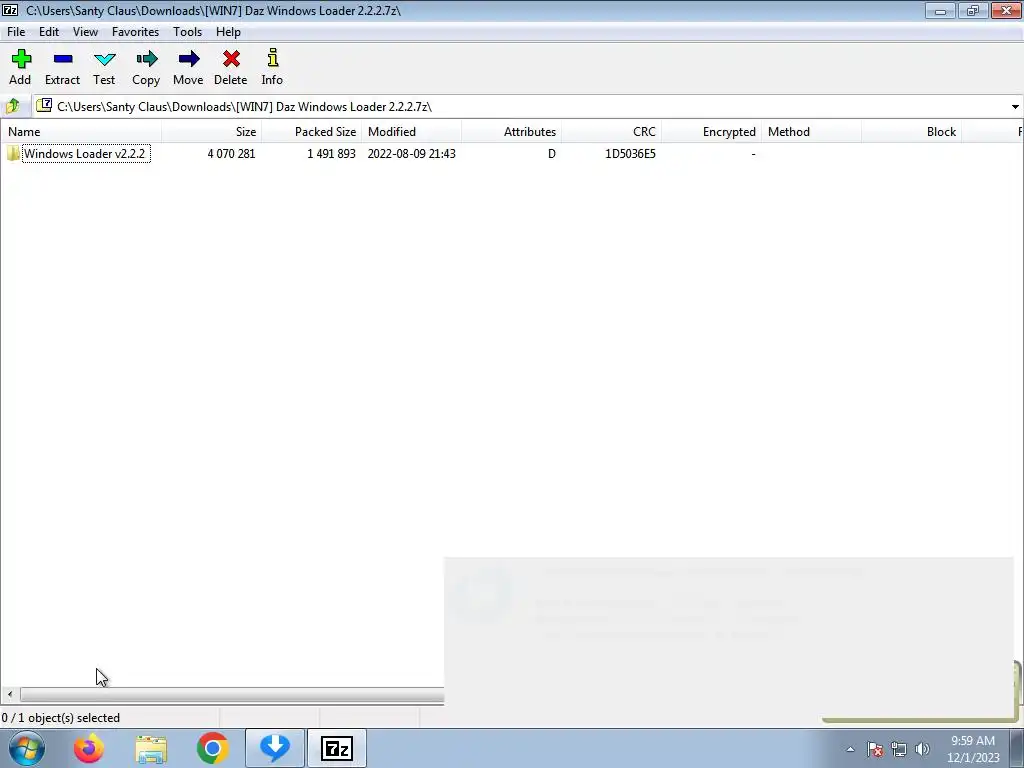Viewport: 1024px width, 768px height.
Task: Click the 7-Zip taskbar button
Action: click(x=336, y=748)
